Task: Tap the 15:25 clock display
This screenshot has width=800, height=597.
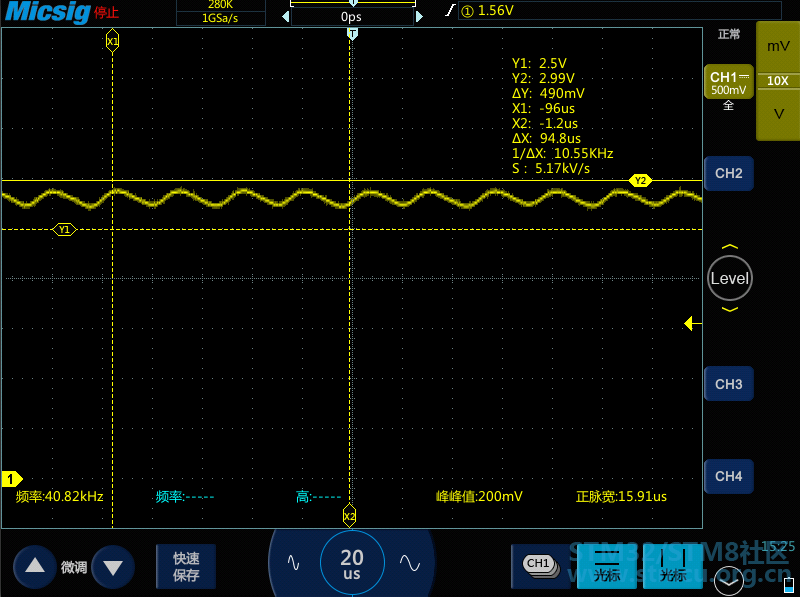Action: tap(779, 546)
